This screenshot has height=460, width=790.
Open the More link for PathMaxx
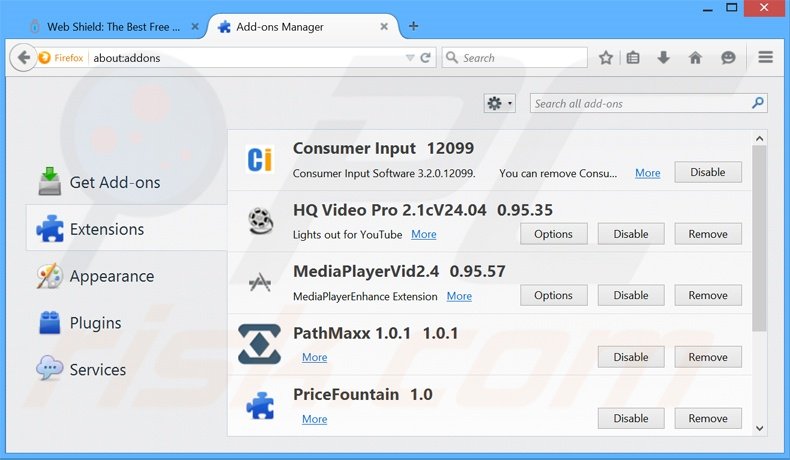tap(314, 357)
